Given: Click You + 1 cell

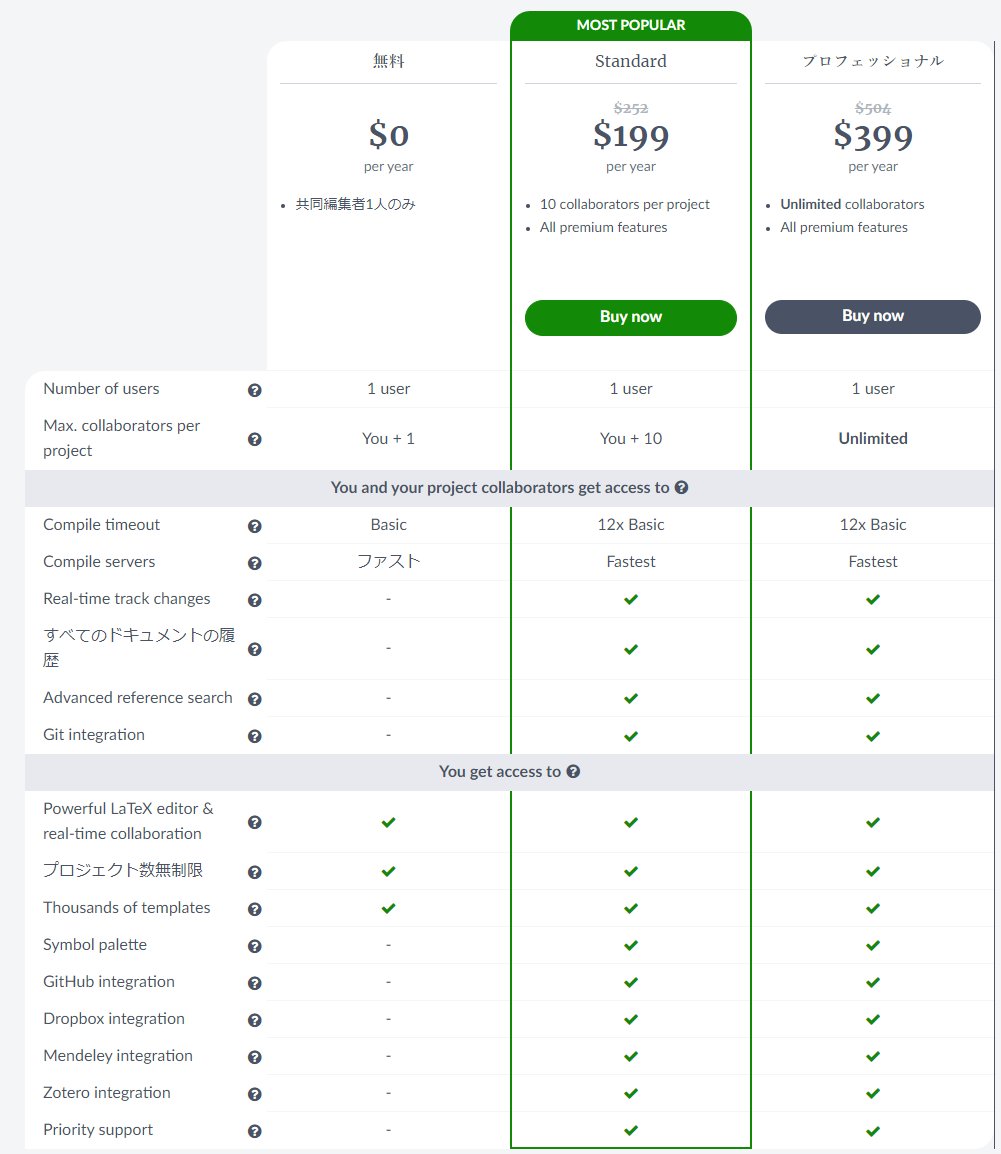Looking at the screenshot, I should point(389,439).
